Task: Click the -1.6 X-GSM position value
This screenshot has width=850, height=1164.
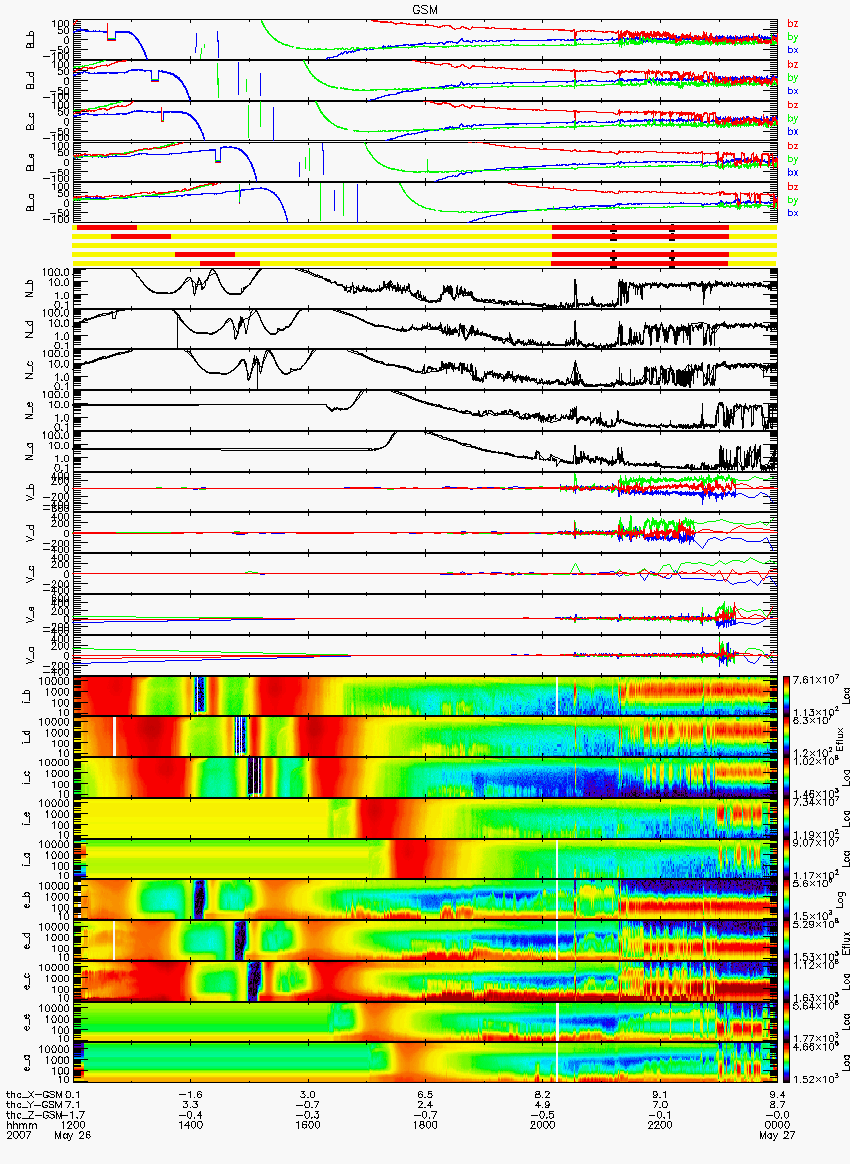Action: click(x=191, y=1094)
